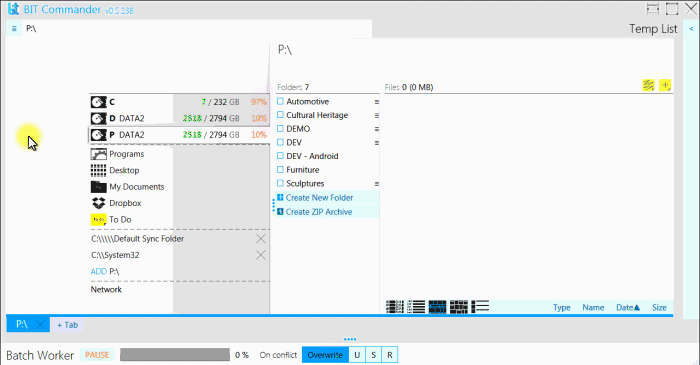Open the System32 bookmark
Screen dimensions: 700x365
115,255
